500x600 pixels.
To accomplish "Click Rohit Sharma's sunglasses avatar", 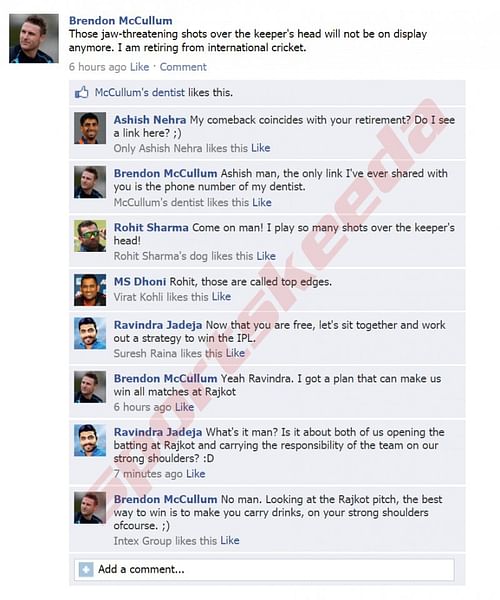I will [x=90, y=236].
